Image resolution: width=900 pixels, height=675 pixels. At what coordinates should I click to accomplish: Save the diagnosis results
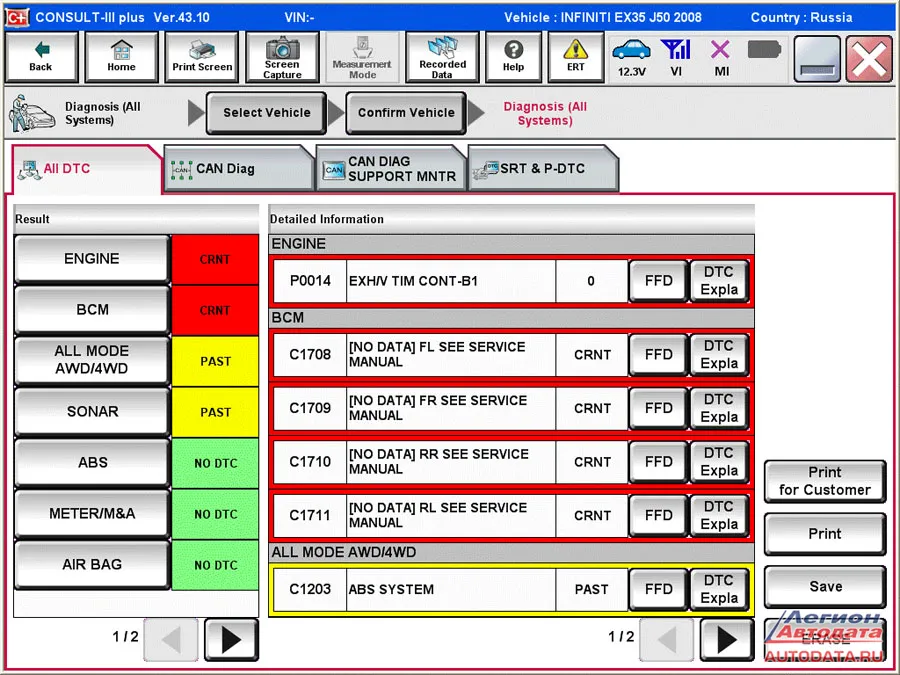tap(825, 587)
